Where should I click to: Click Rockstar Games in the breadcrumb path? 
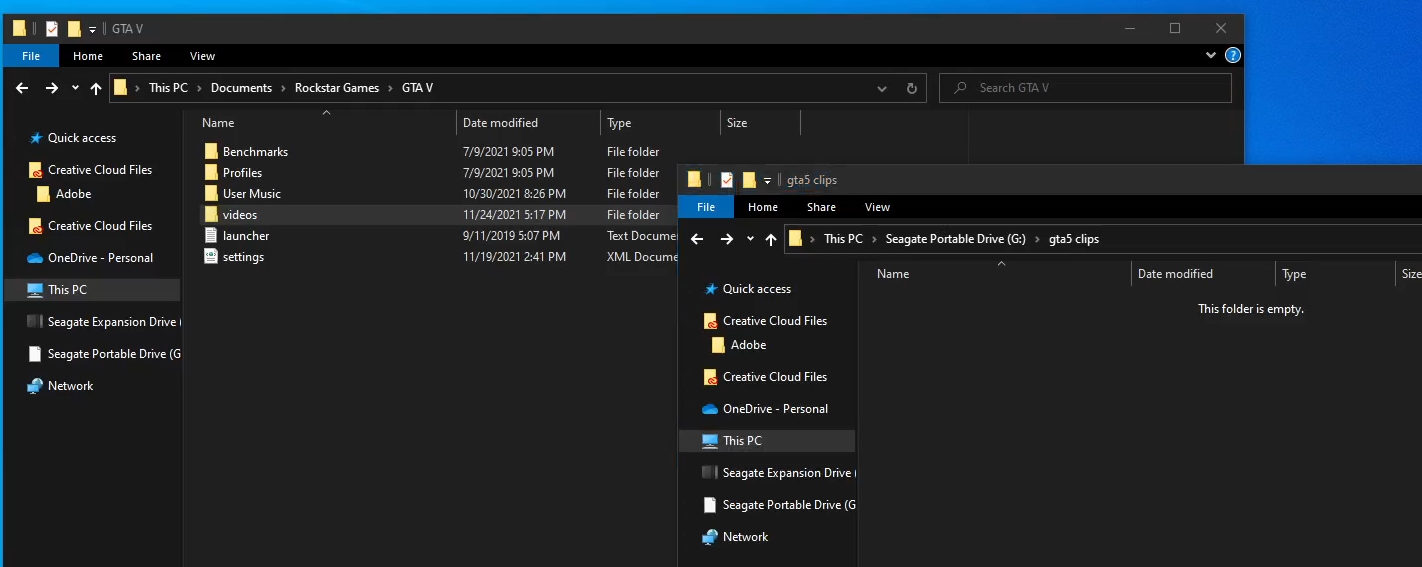tap(337, 88)
